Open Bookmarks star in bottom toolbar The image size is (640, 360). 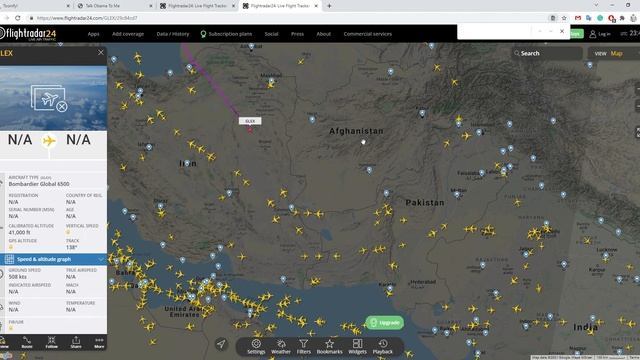click(x=329, y=346)
